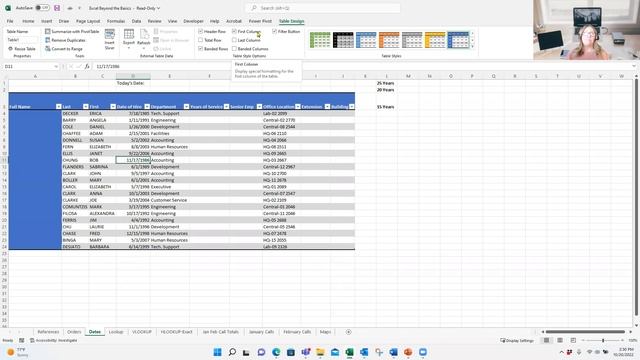Open First column filter dropdown
Image resolution: width=640 pixels, height=360 pixels.
click(x=113, y=107)
